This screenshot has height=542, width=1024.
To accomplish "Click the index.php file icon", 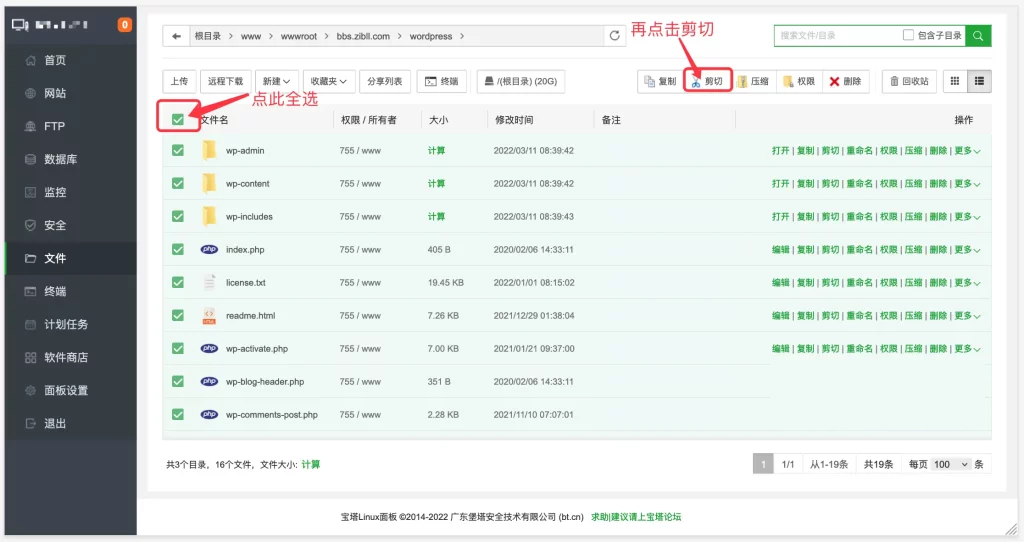I will (x=209, y=249).
